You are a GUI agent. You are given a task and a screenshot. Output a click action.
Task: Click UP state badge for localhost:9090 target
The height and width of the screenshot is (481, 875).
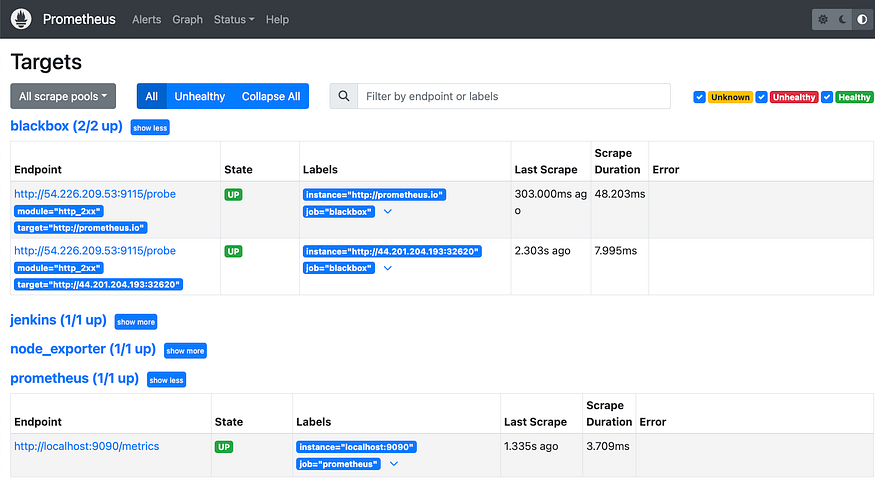coord(224,447)
